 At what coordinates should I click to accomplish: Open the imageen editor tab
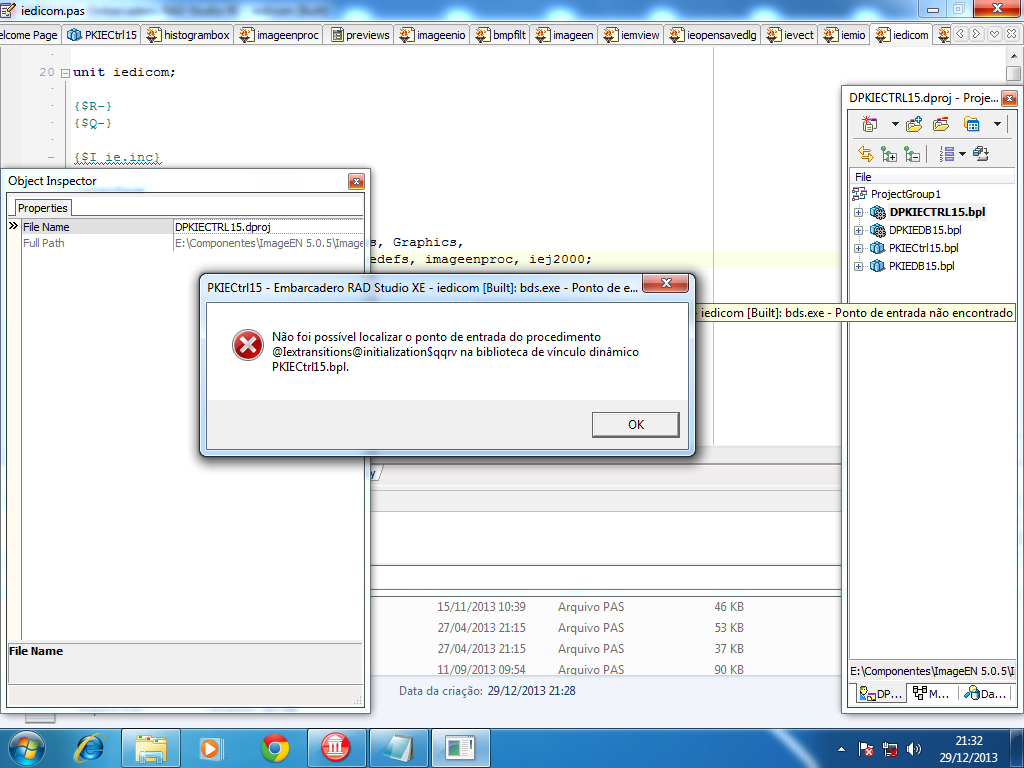pyautogui.click(x=565, y=35)
